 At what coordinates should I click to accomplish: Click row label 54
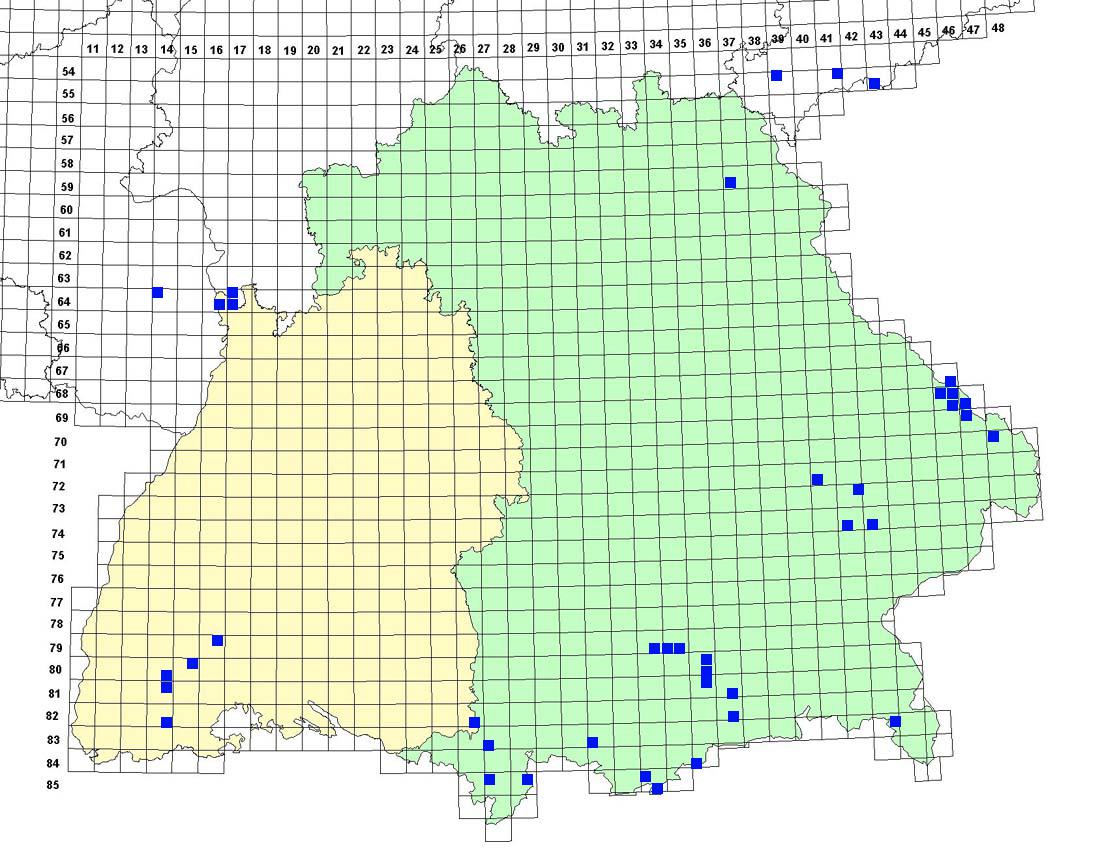(x=68, y=72)
